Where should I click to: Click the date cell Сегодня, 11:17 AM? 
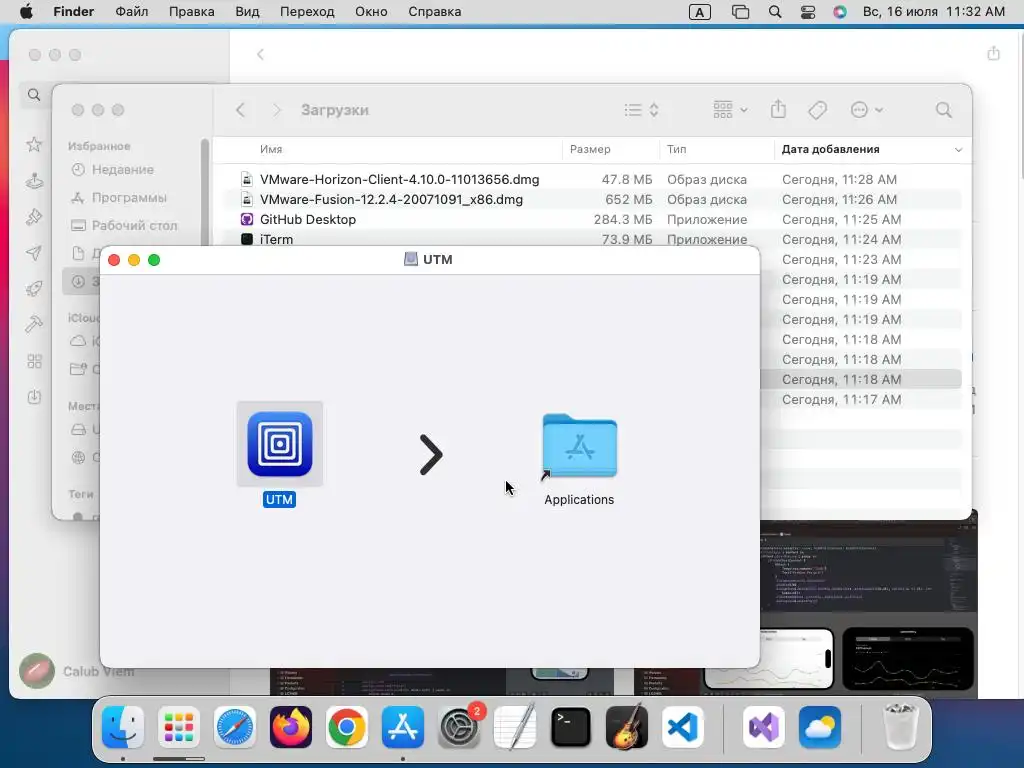[841, 400]
